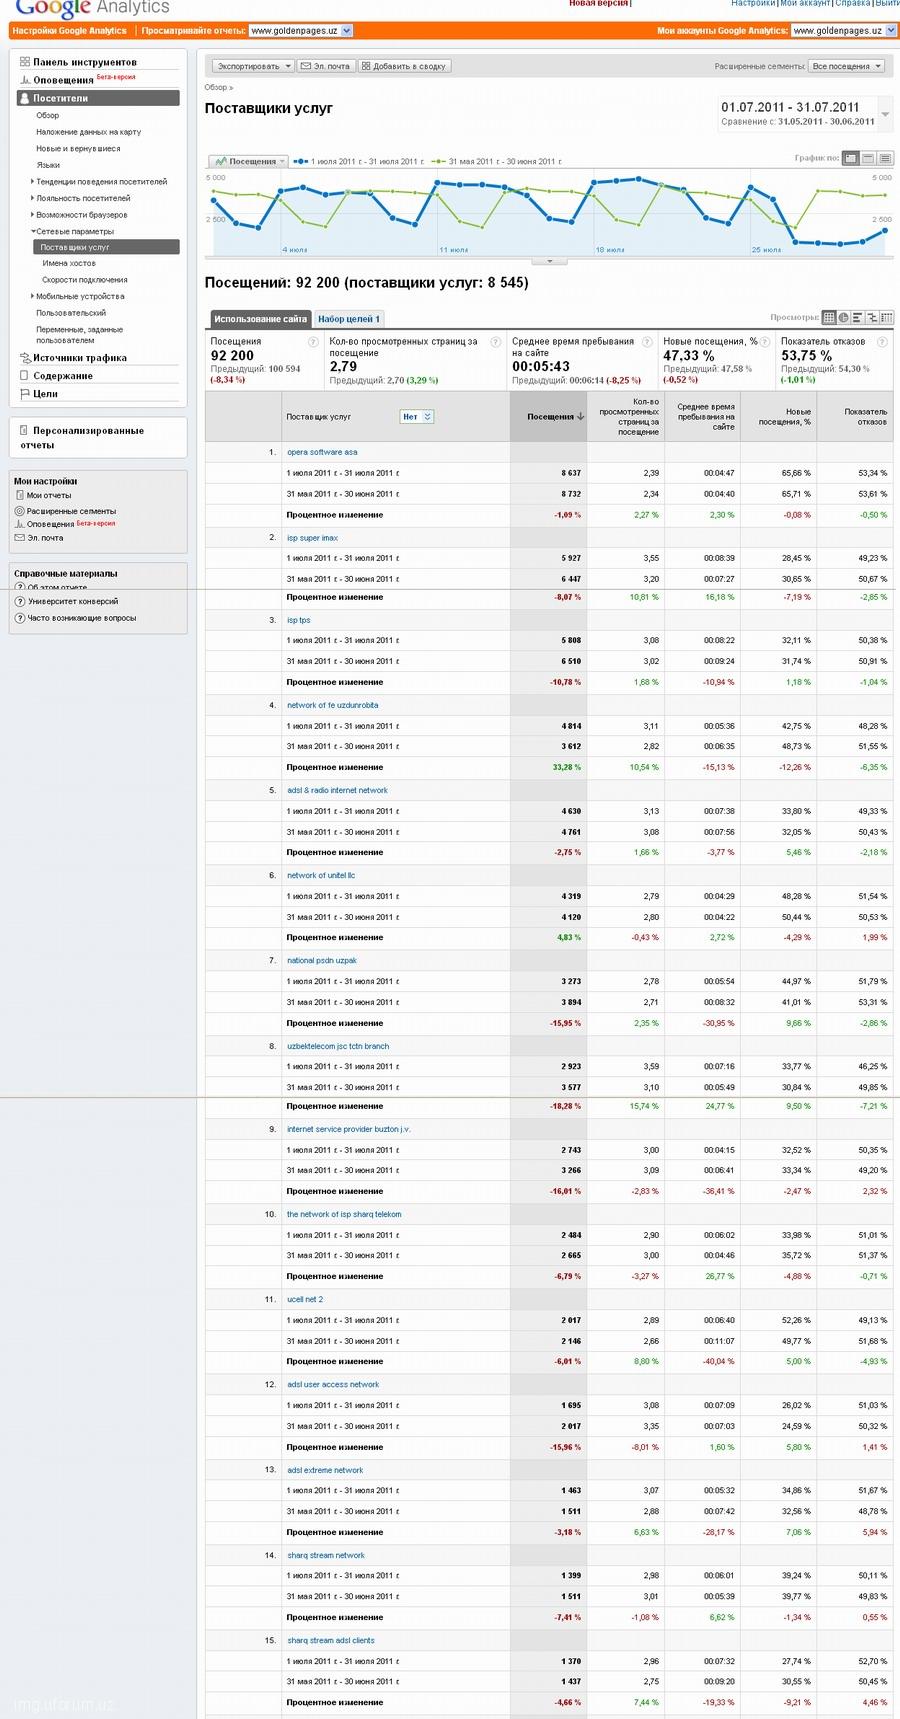Screen dimensions: 900x1719
Task: Click the Цели flag icon
Action: pyautogui.click(x=25, y=394)
